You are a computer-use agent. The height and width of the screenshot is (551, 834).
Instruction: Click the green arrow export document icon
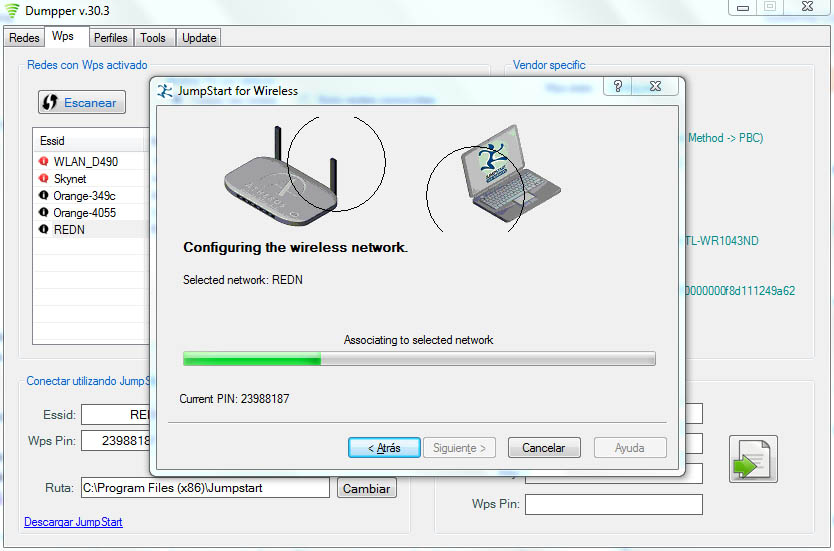coord(753,459)
